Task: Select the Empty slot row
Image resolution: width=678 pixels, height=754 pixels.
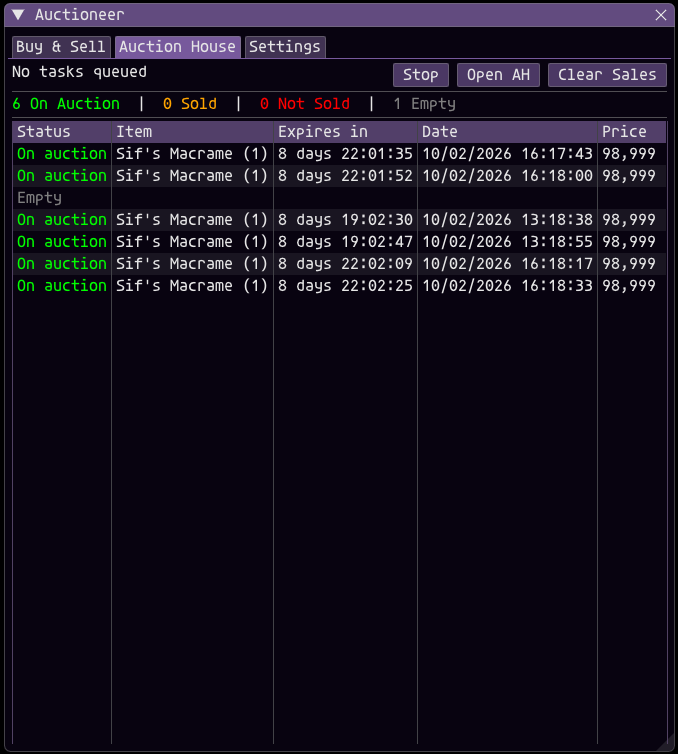Action: coord(339,198)
